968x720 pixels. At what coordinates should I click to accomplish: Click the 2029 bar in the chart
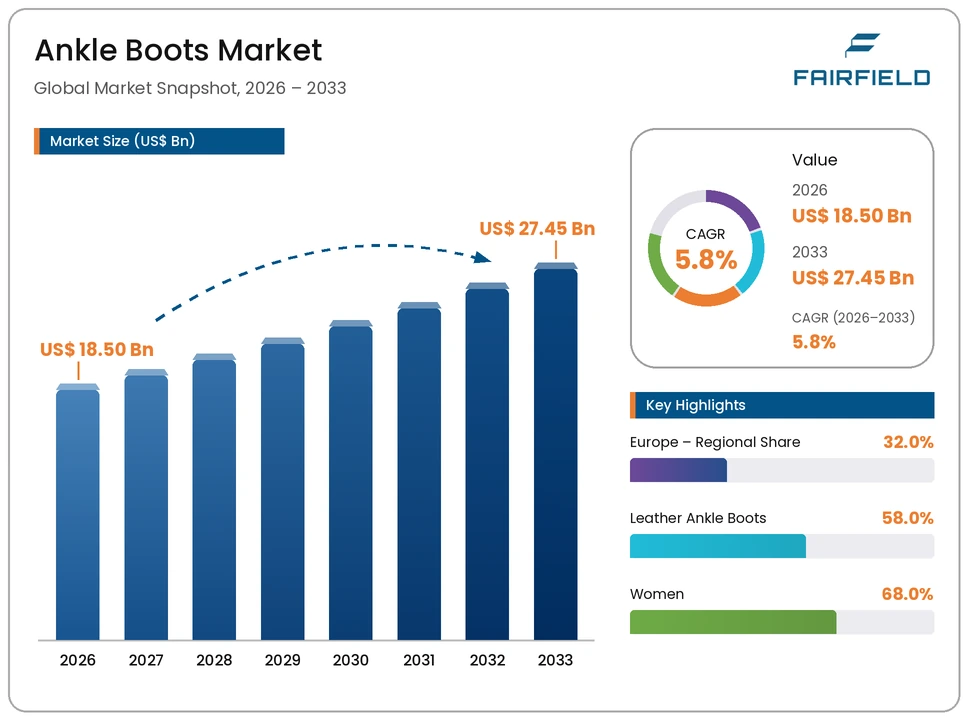283,489
